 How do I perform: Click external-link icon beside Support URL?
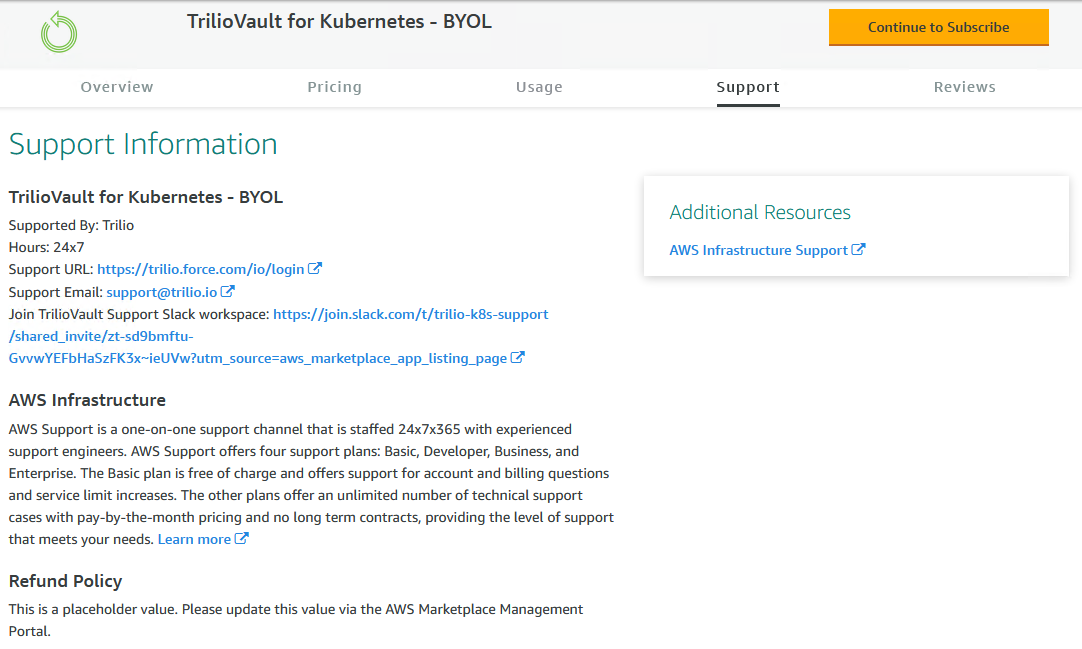tap(315, 269)
